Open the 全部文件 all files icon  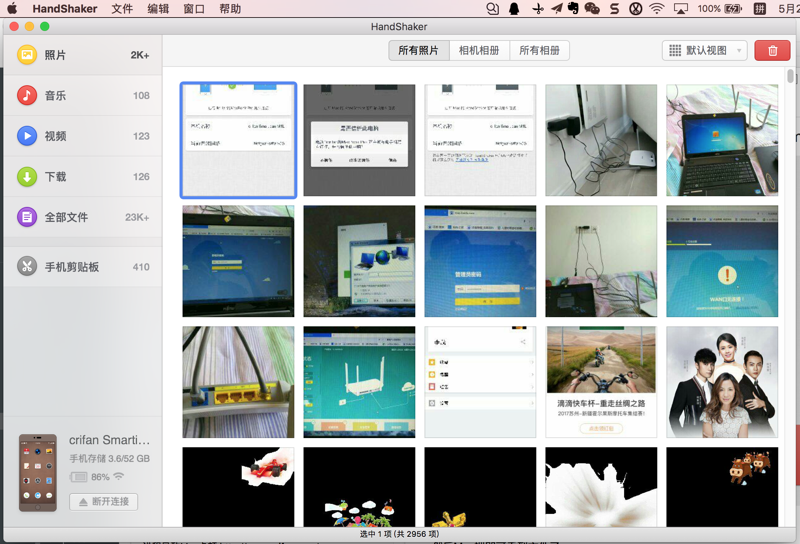pyautogui.click(x=27, y=217)
